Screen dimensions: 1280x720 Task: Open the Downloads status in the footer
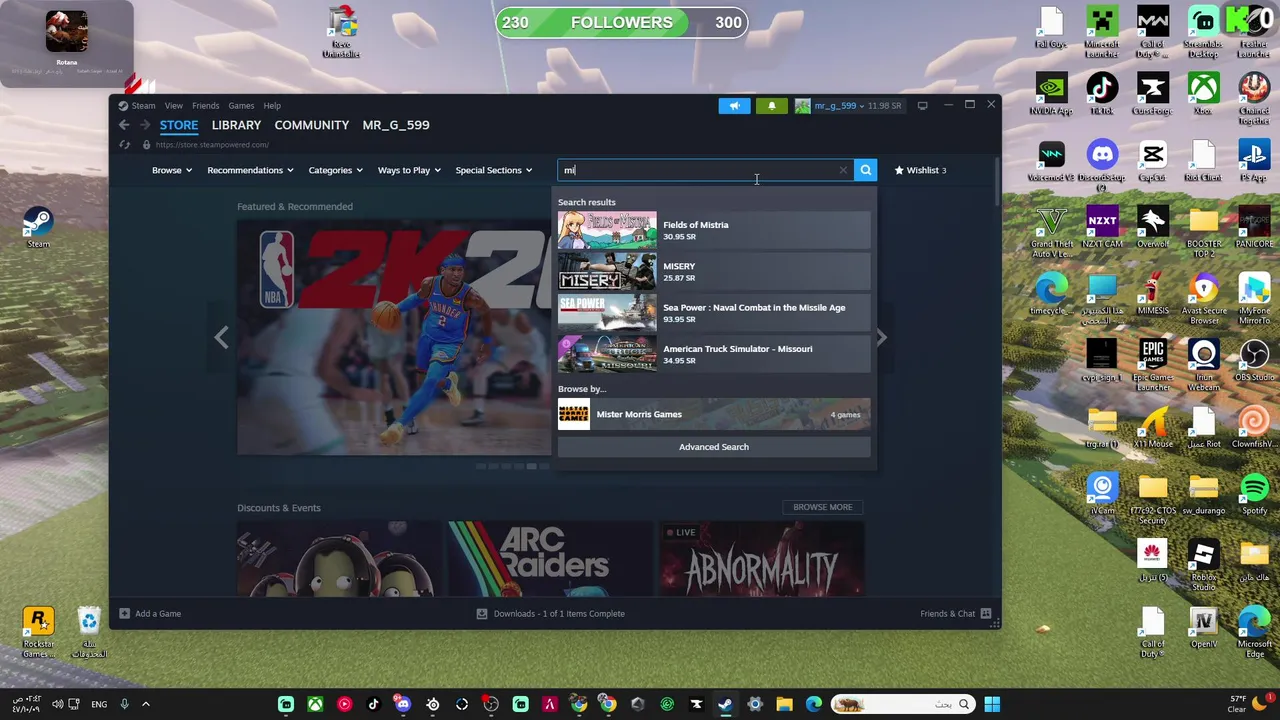pyautogui.click(x=551, y=613)
